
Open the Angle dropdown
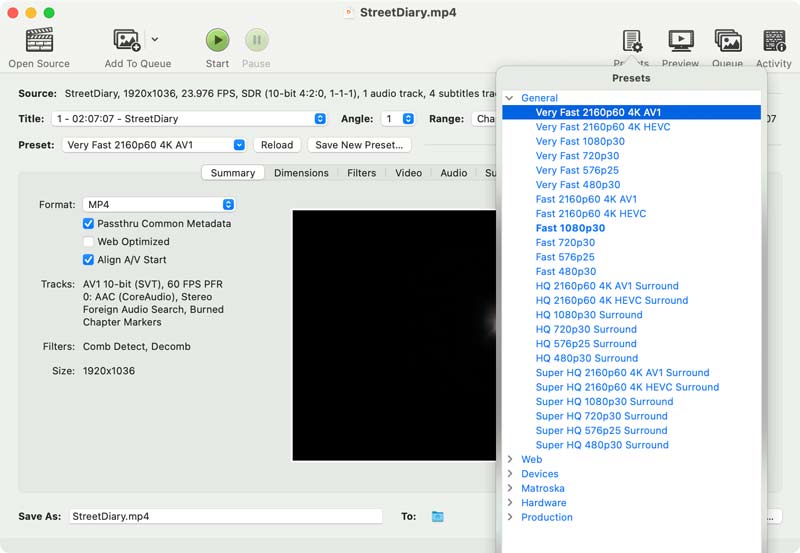point(398,119)
